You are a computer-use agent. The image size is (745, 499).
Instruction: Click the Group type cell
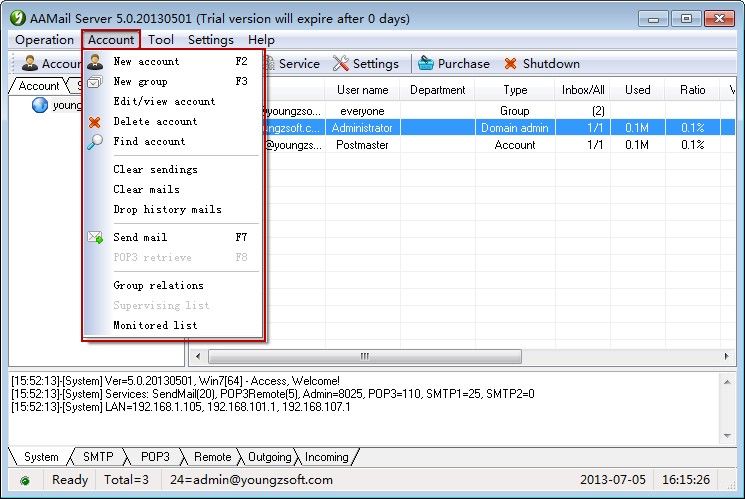(x=515, y=111)
